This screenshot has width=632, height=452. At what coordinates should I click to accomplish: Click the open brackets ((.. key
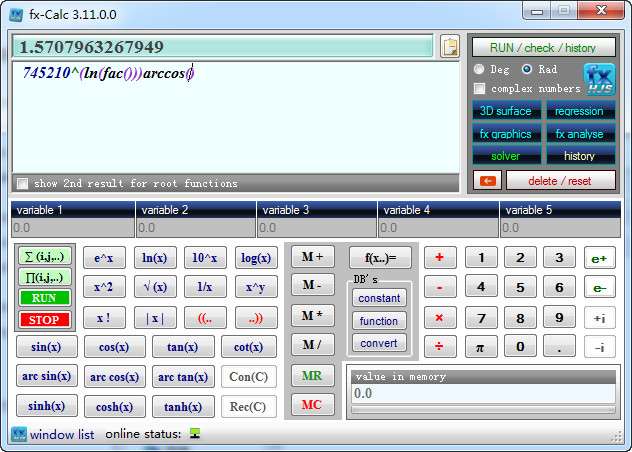[x=205, y=318]
